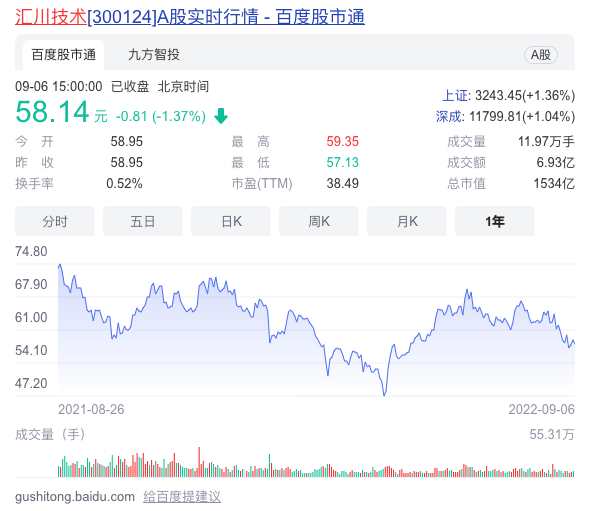Select the 日K chart tab
Image resolution: width=592 pixels, height=511 pixels.
(x=231, y=221)
